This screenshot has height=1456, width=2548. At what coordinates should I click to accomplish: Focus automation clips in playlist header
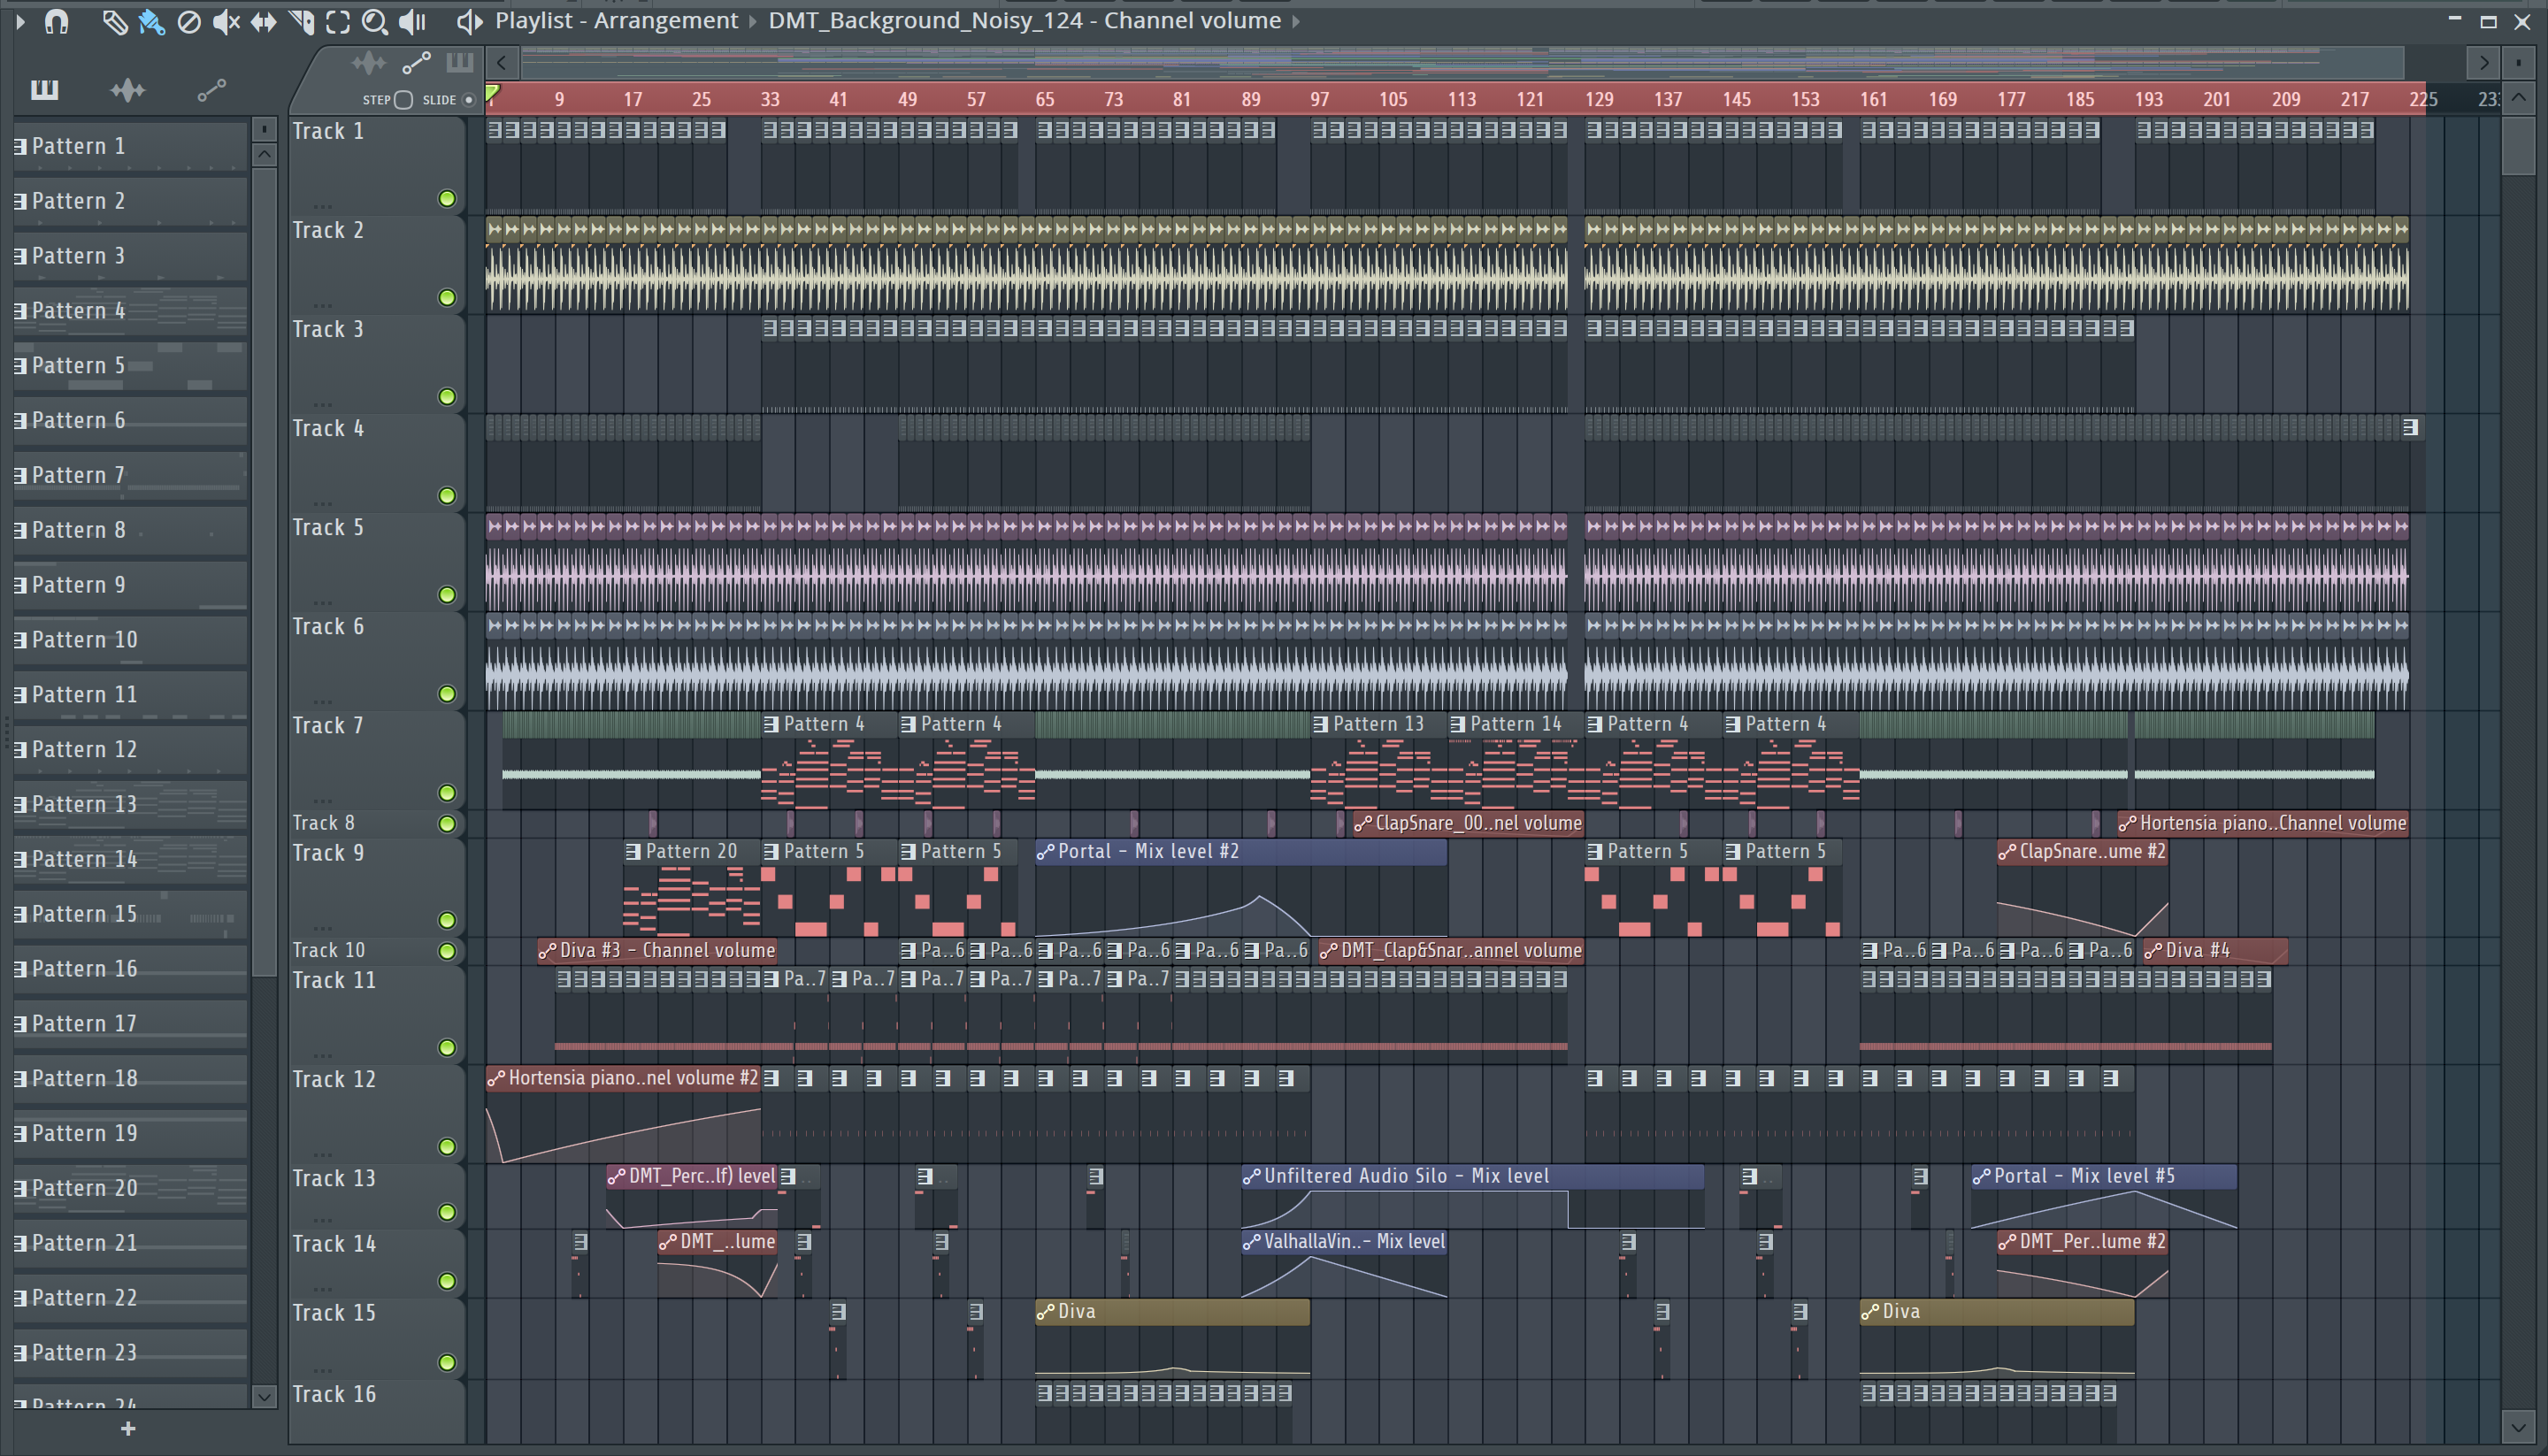tap(416, 64)
